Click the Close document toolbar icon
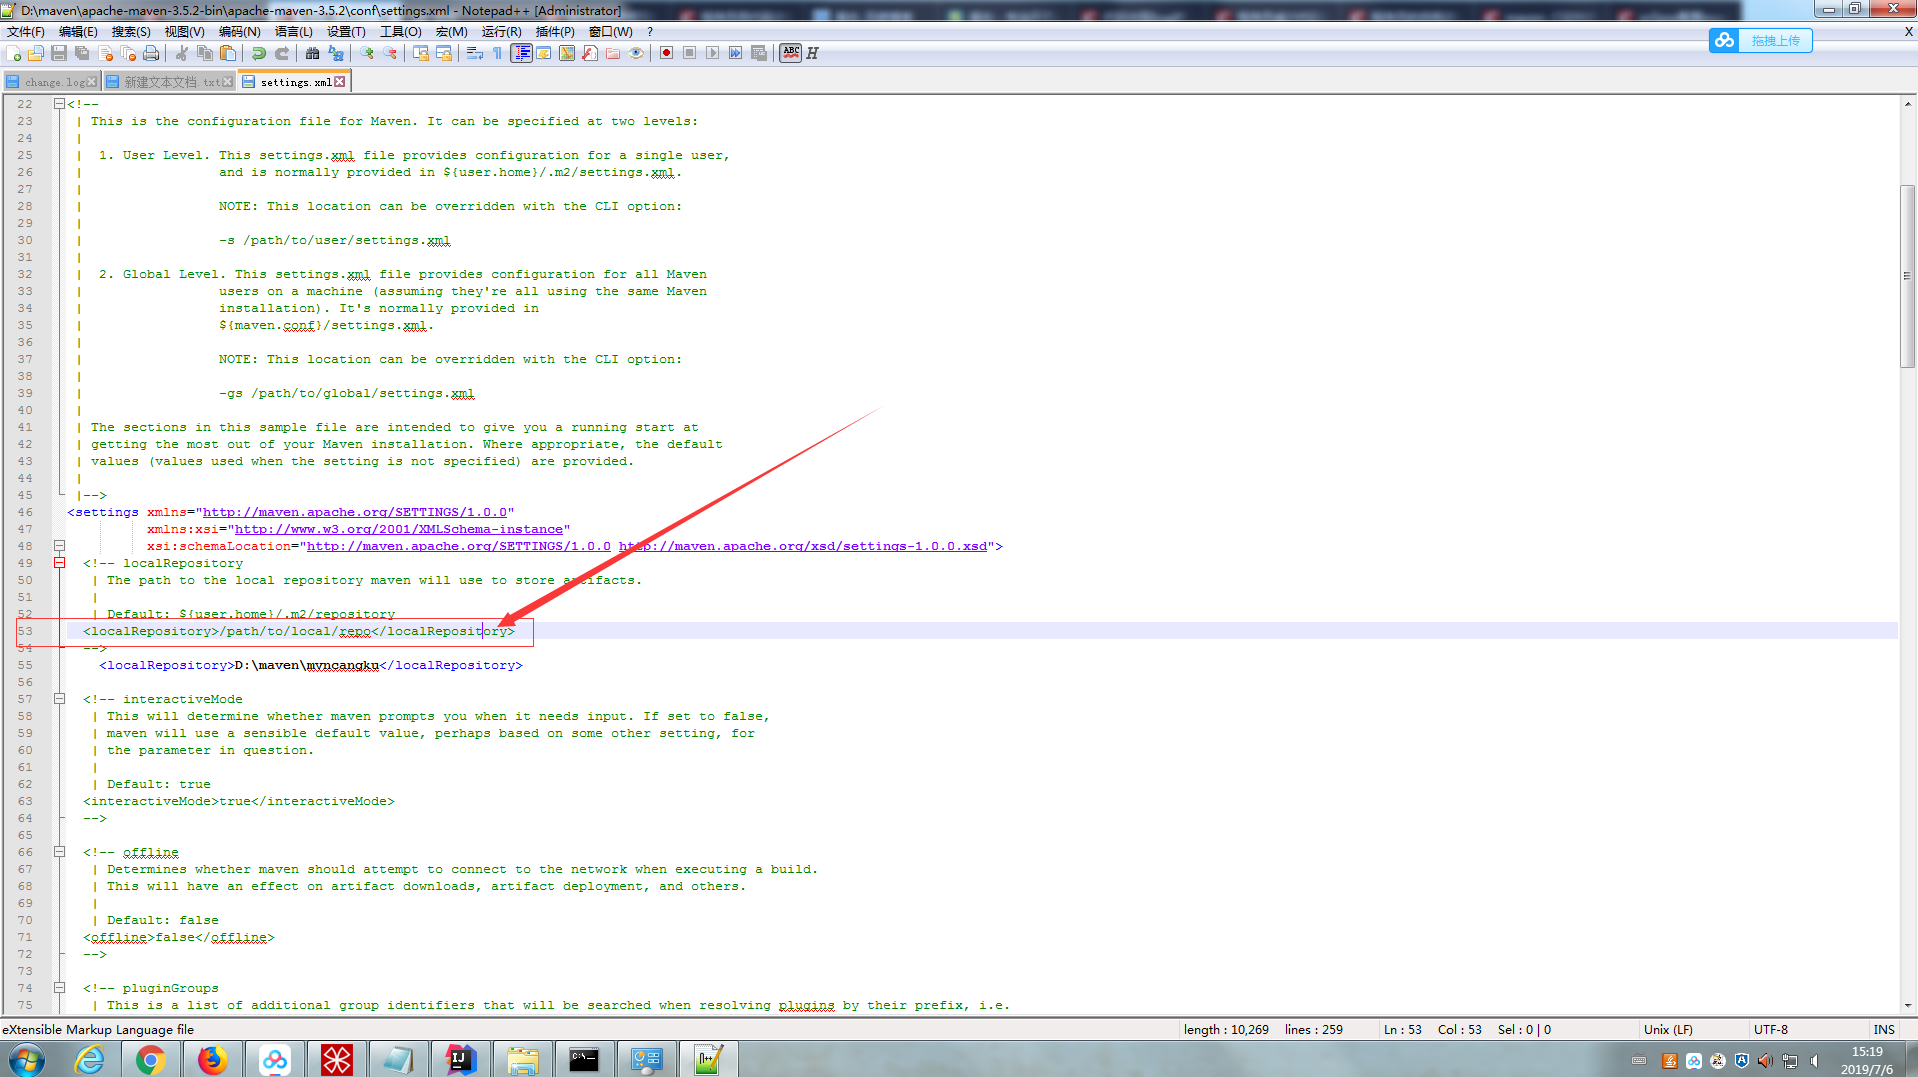This screenshot has height=1077, width=1918. pos(105,53)
